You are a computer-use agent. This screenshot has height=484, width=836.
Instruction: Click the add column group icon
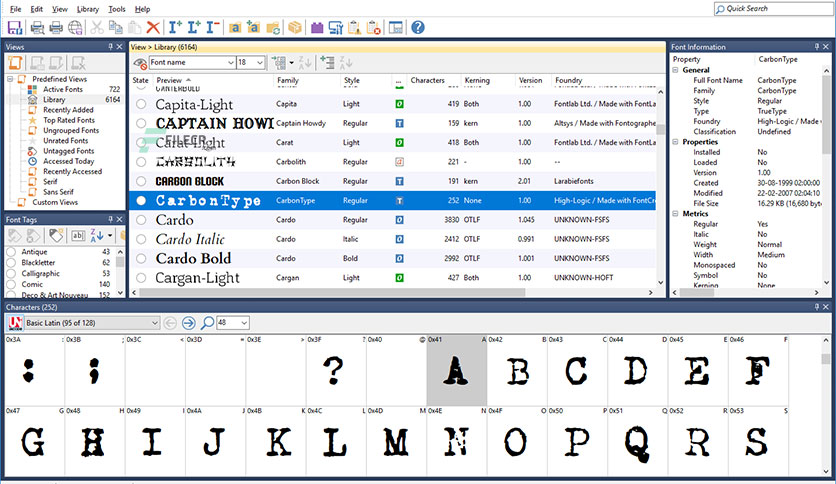pyautogui.click(x=279, y=63)
